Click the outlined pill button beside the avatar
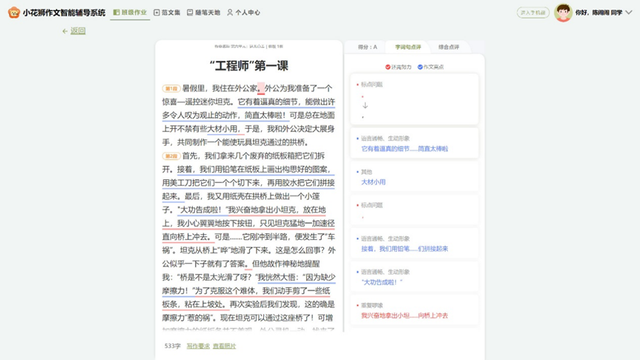The image size is (640, 360). pos(533,13)
